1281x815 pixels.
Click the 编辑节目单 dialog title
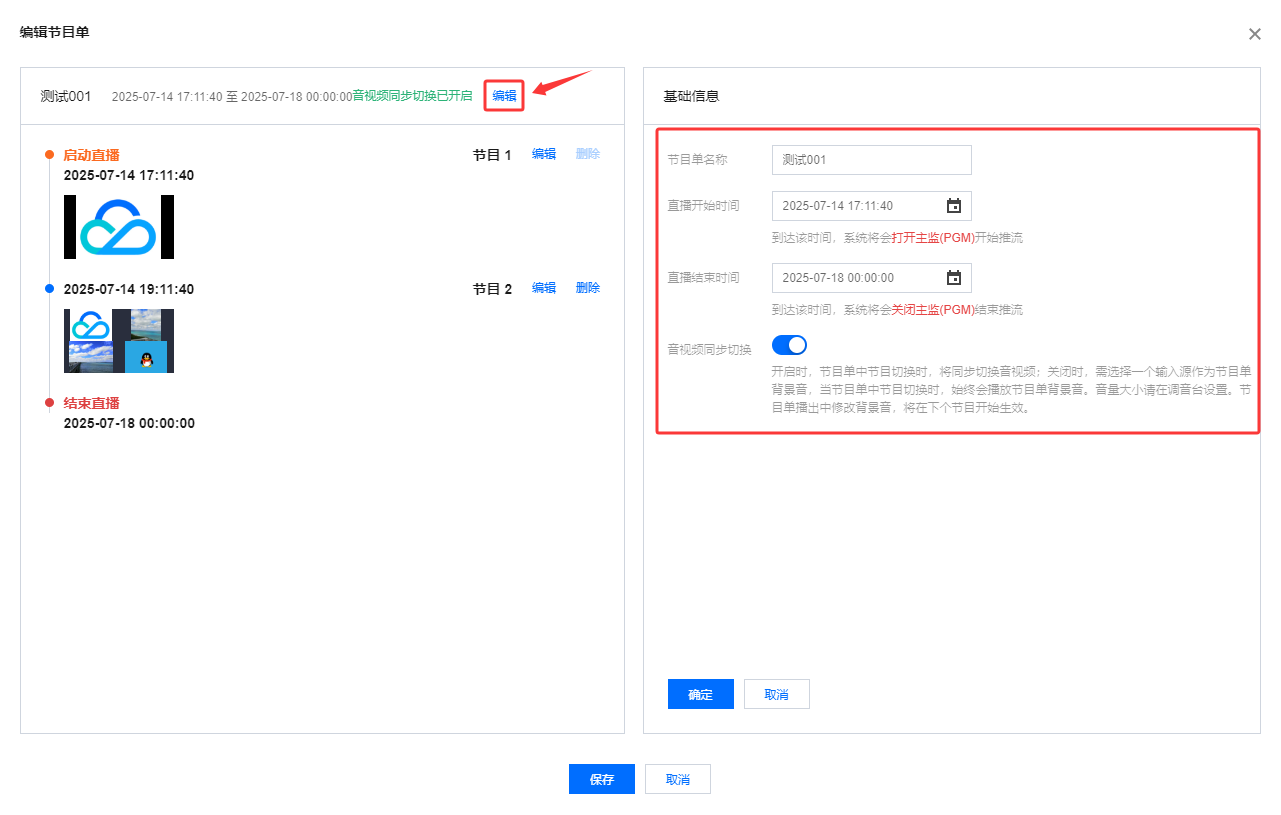click(55, 32)
